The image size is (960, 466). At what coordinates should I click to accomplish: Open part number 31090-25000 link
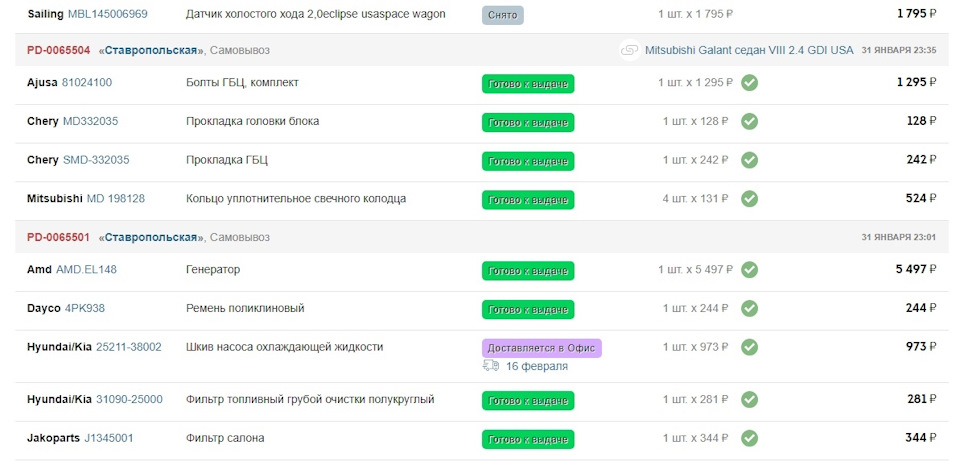click(x=129, y=399)
